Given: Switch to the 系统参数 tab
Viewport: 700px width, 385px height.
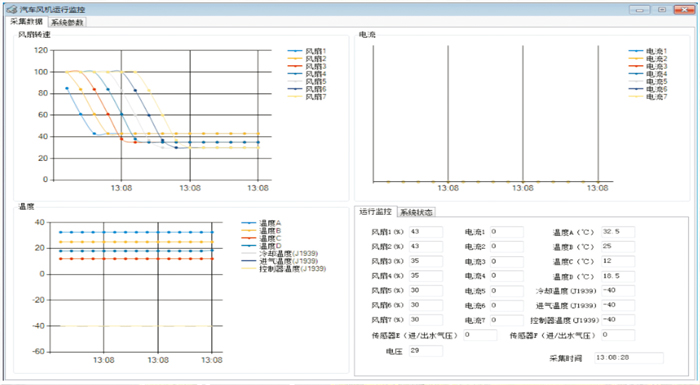Looking at the screenshot, I should pyautogui.click(x=67, y=22).
